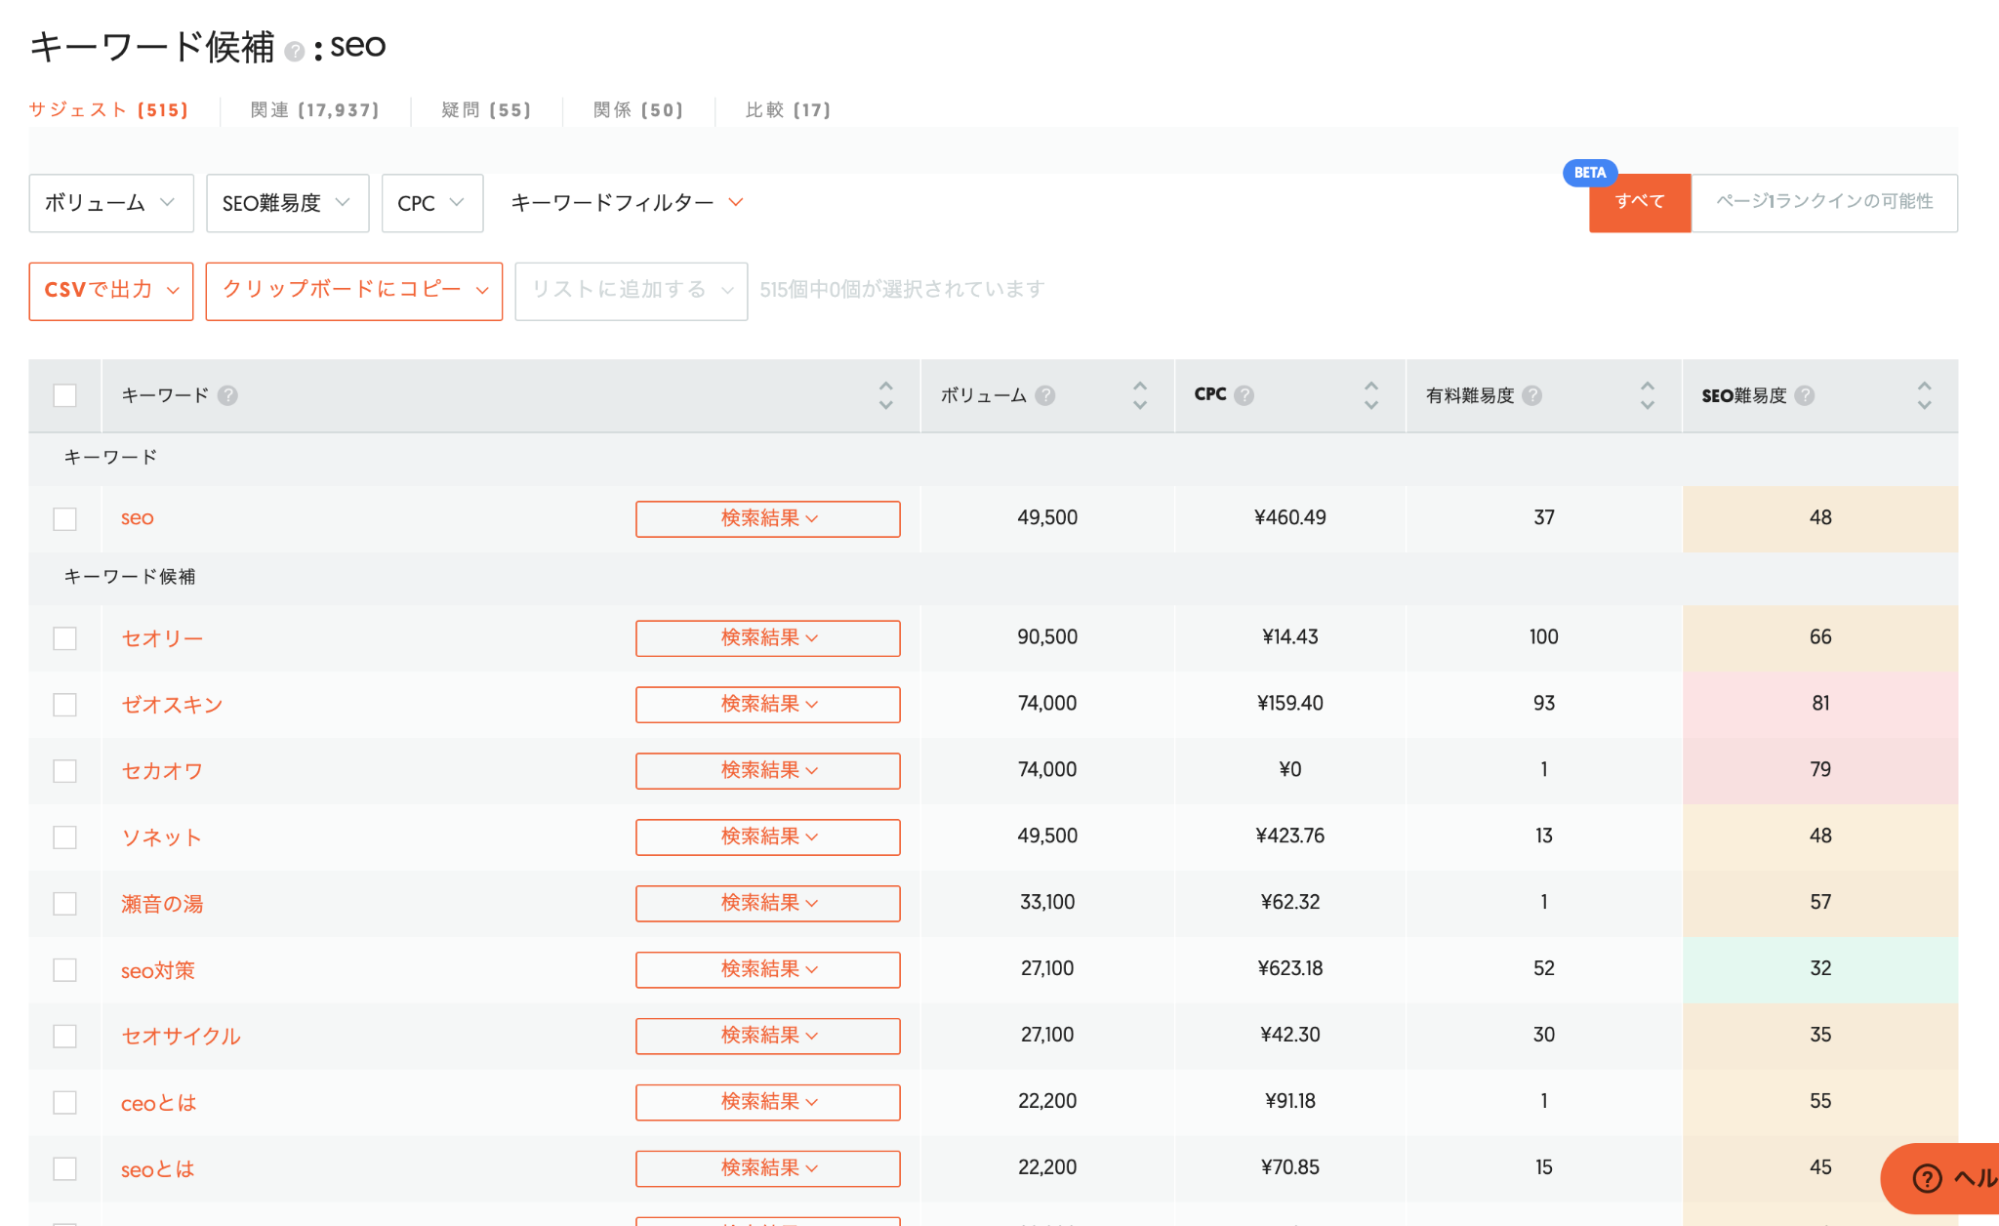Image resolution: width=1999 pixels, height=1226 pixels.
Task: Expand the キーワードフィルター dropdown
Action: (627, 203)
